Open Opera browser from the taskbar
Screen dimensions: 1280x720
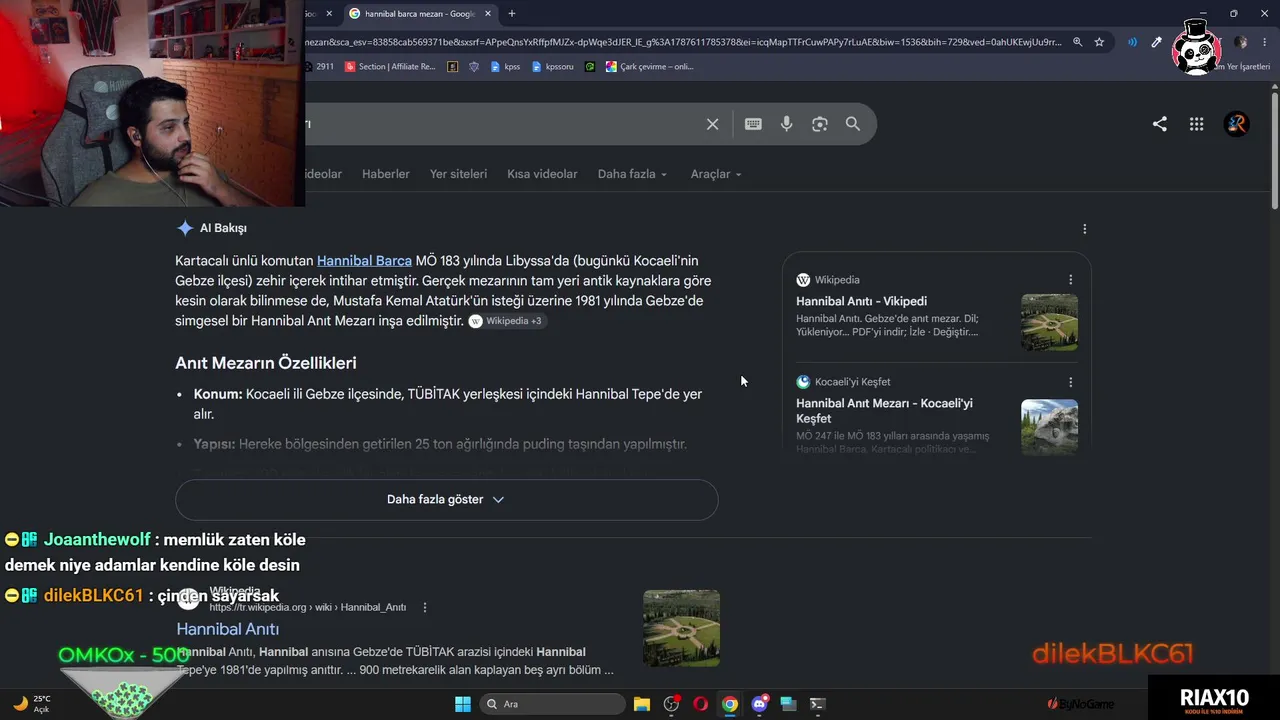[x=700, y=704]
